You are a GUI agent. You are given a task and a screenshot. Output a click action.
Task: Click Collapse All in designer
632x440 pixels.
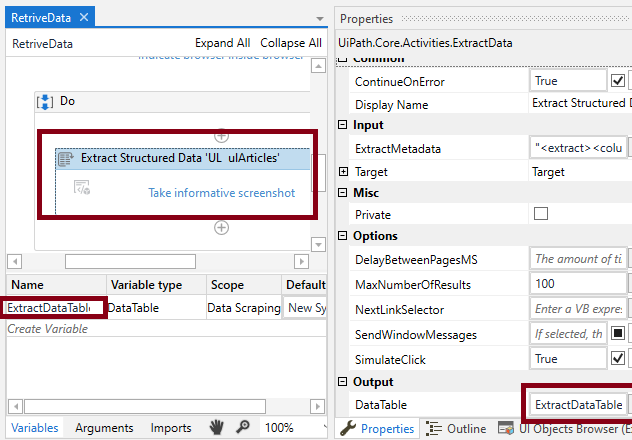coord(291,43)
